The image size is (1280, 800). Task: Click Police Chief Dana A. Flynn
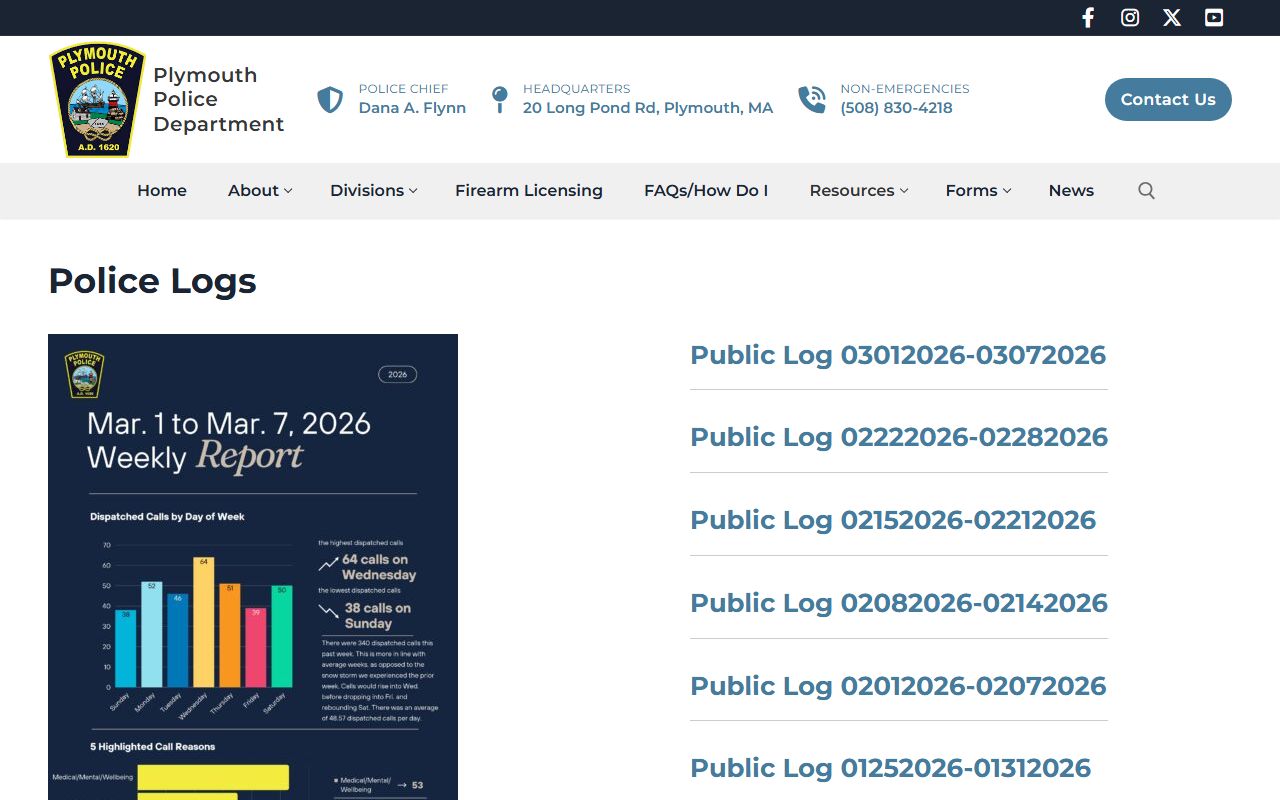tap(412, 108)
